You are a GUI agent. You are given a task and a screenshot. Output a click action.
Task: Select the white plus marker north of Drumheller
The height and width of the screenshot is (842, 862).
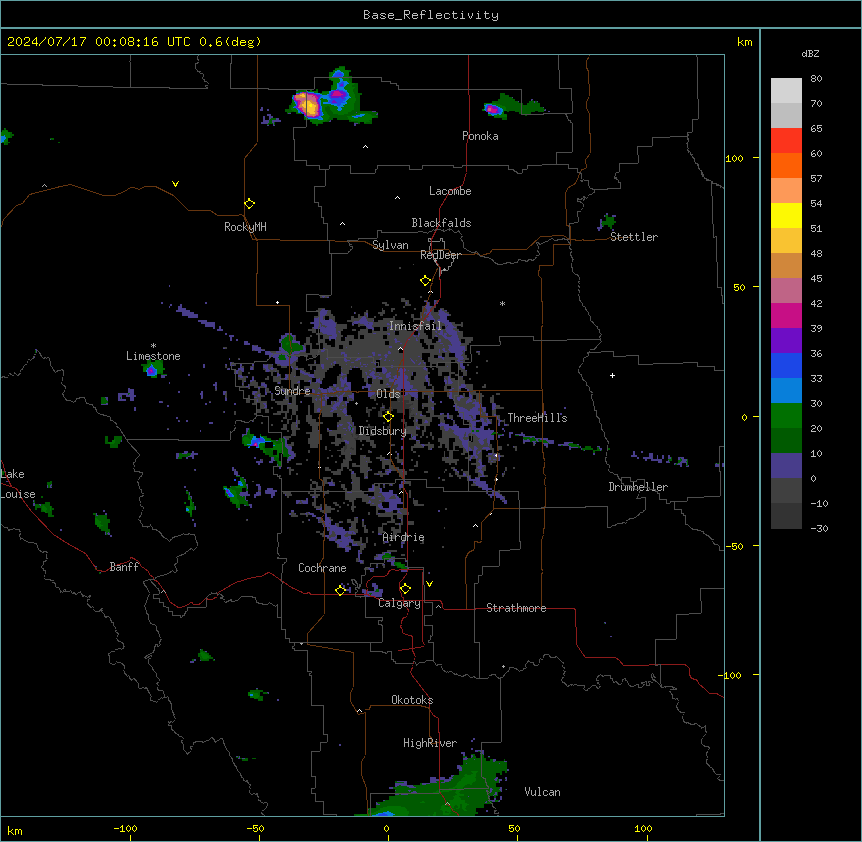click(x=612, y=375)
